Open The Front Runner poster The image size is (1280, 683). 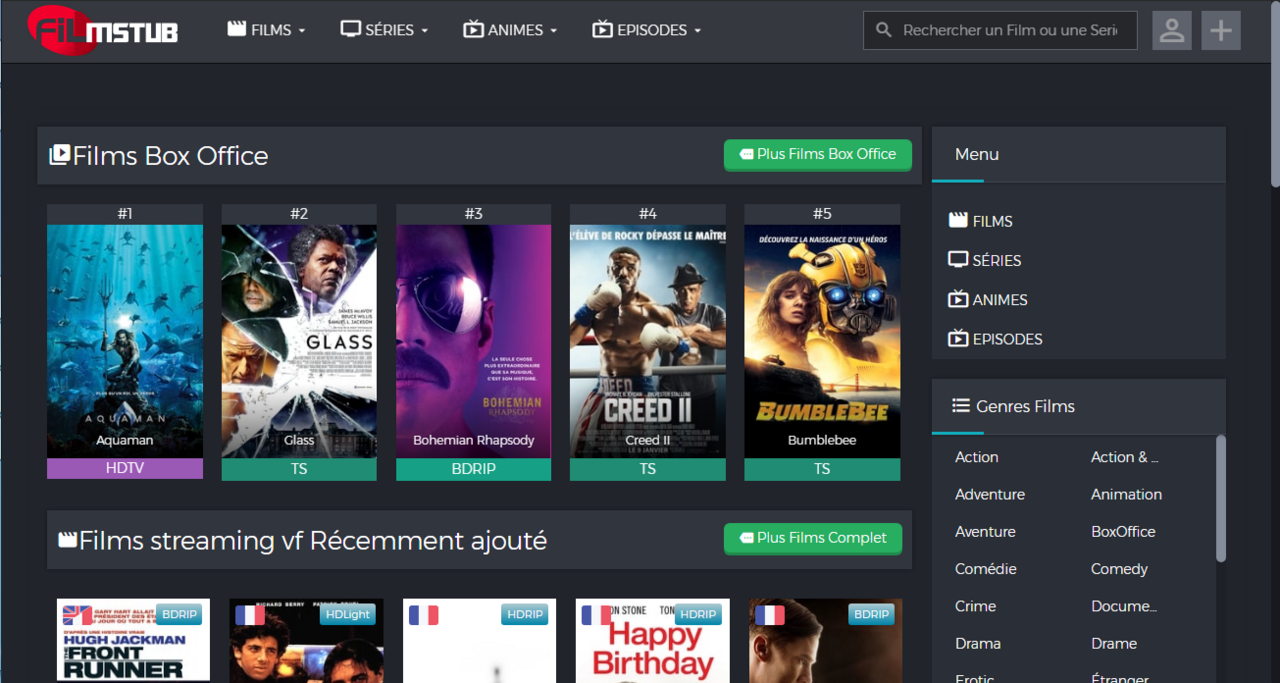pos(133,641)
